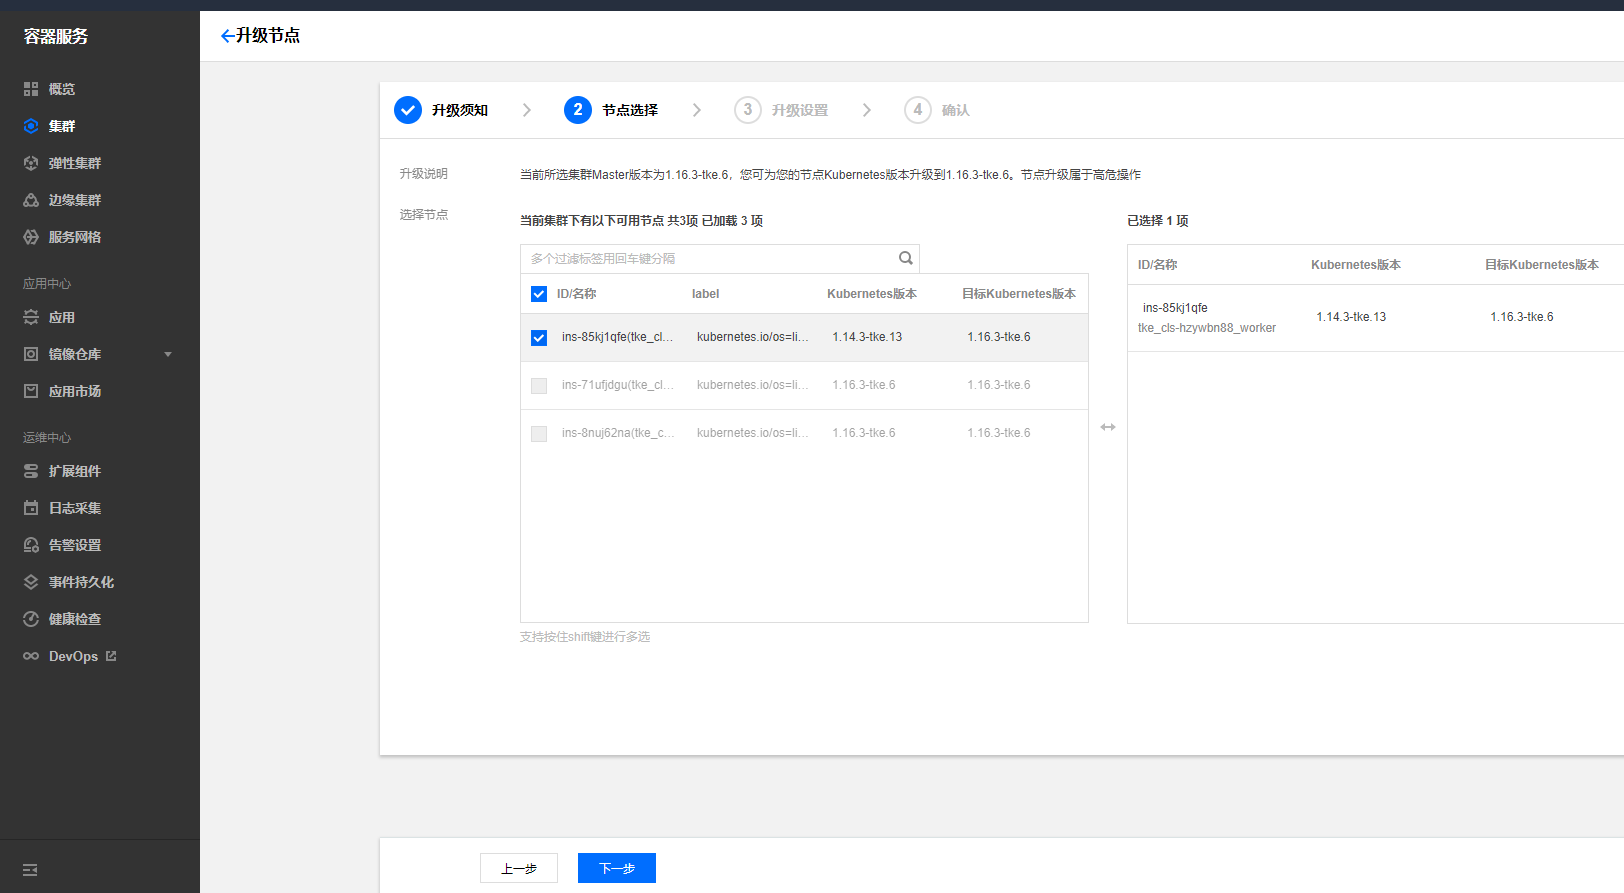The width and height of the screenshot is (1624, 893).
Task: Select the 集群 cluster icon in sidebar
Action: pyautogui.click(x=31, y=126)
